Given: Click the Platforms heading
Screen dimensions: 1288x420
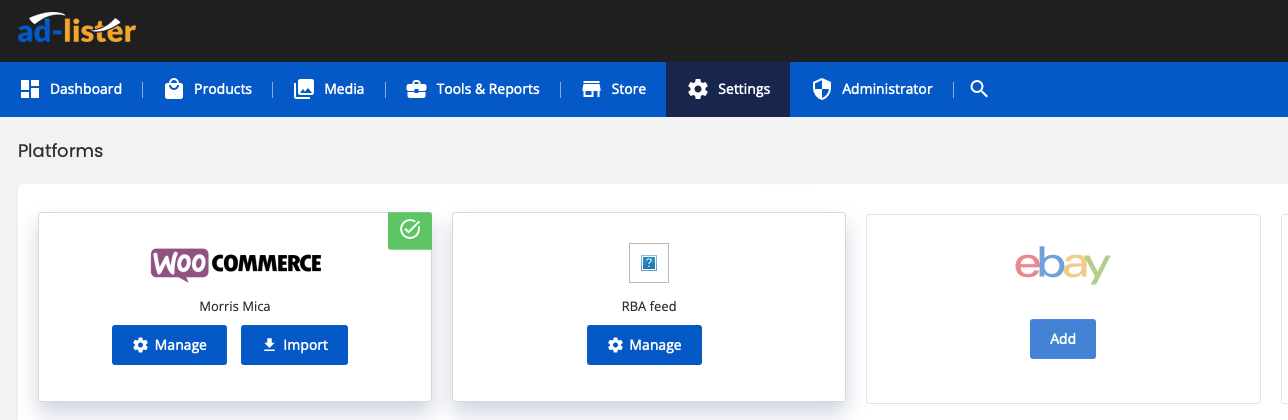Looking at the screenshot, I should pos(61,151).
